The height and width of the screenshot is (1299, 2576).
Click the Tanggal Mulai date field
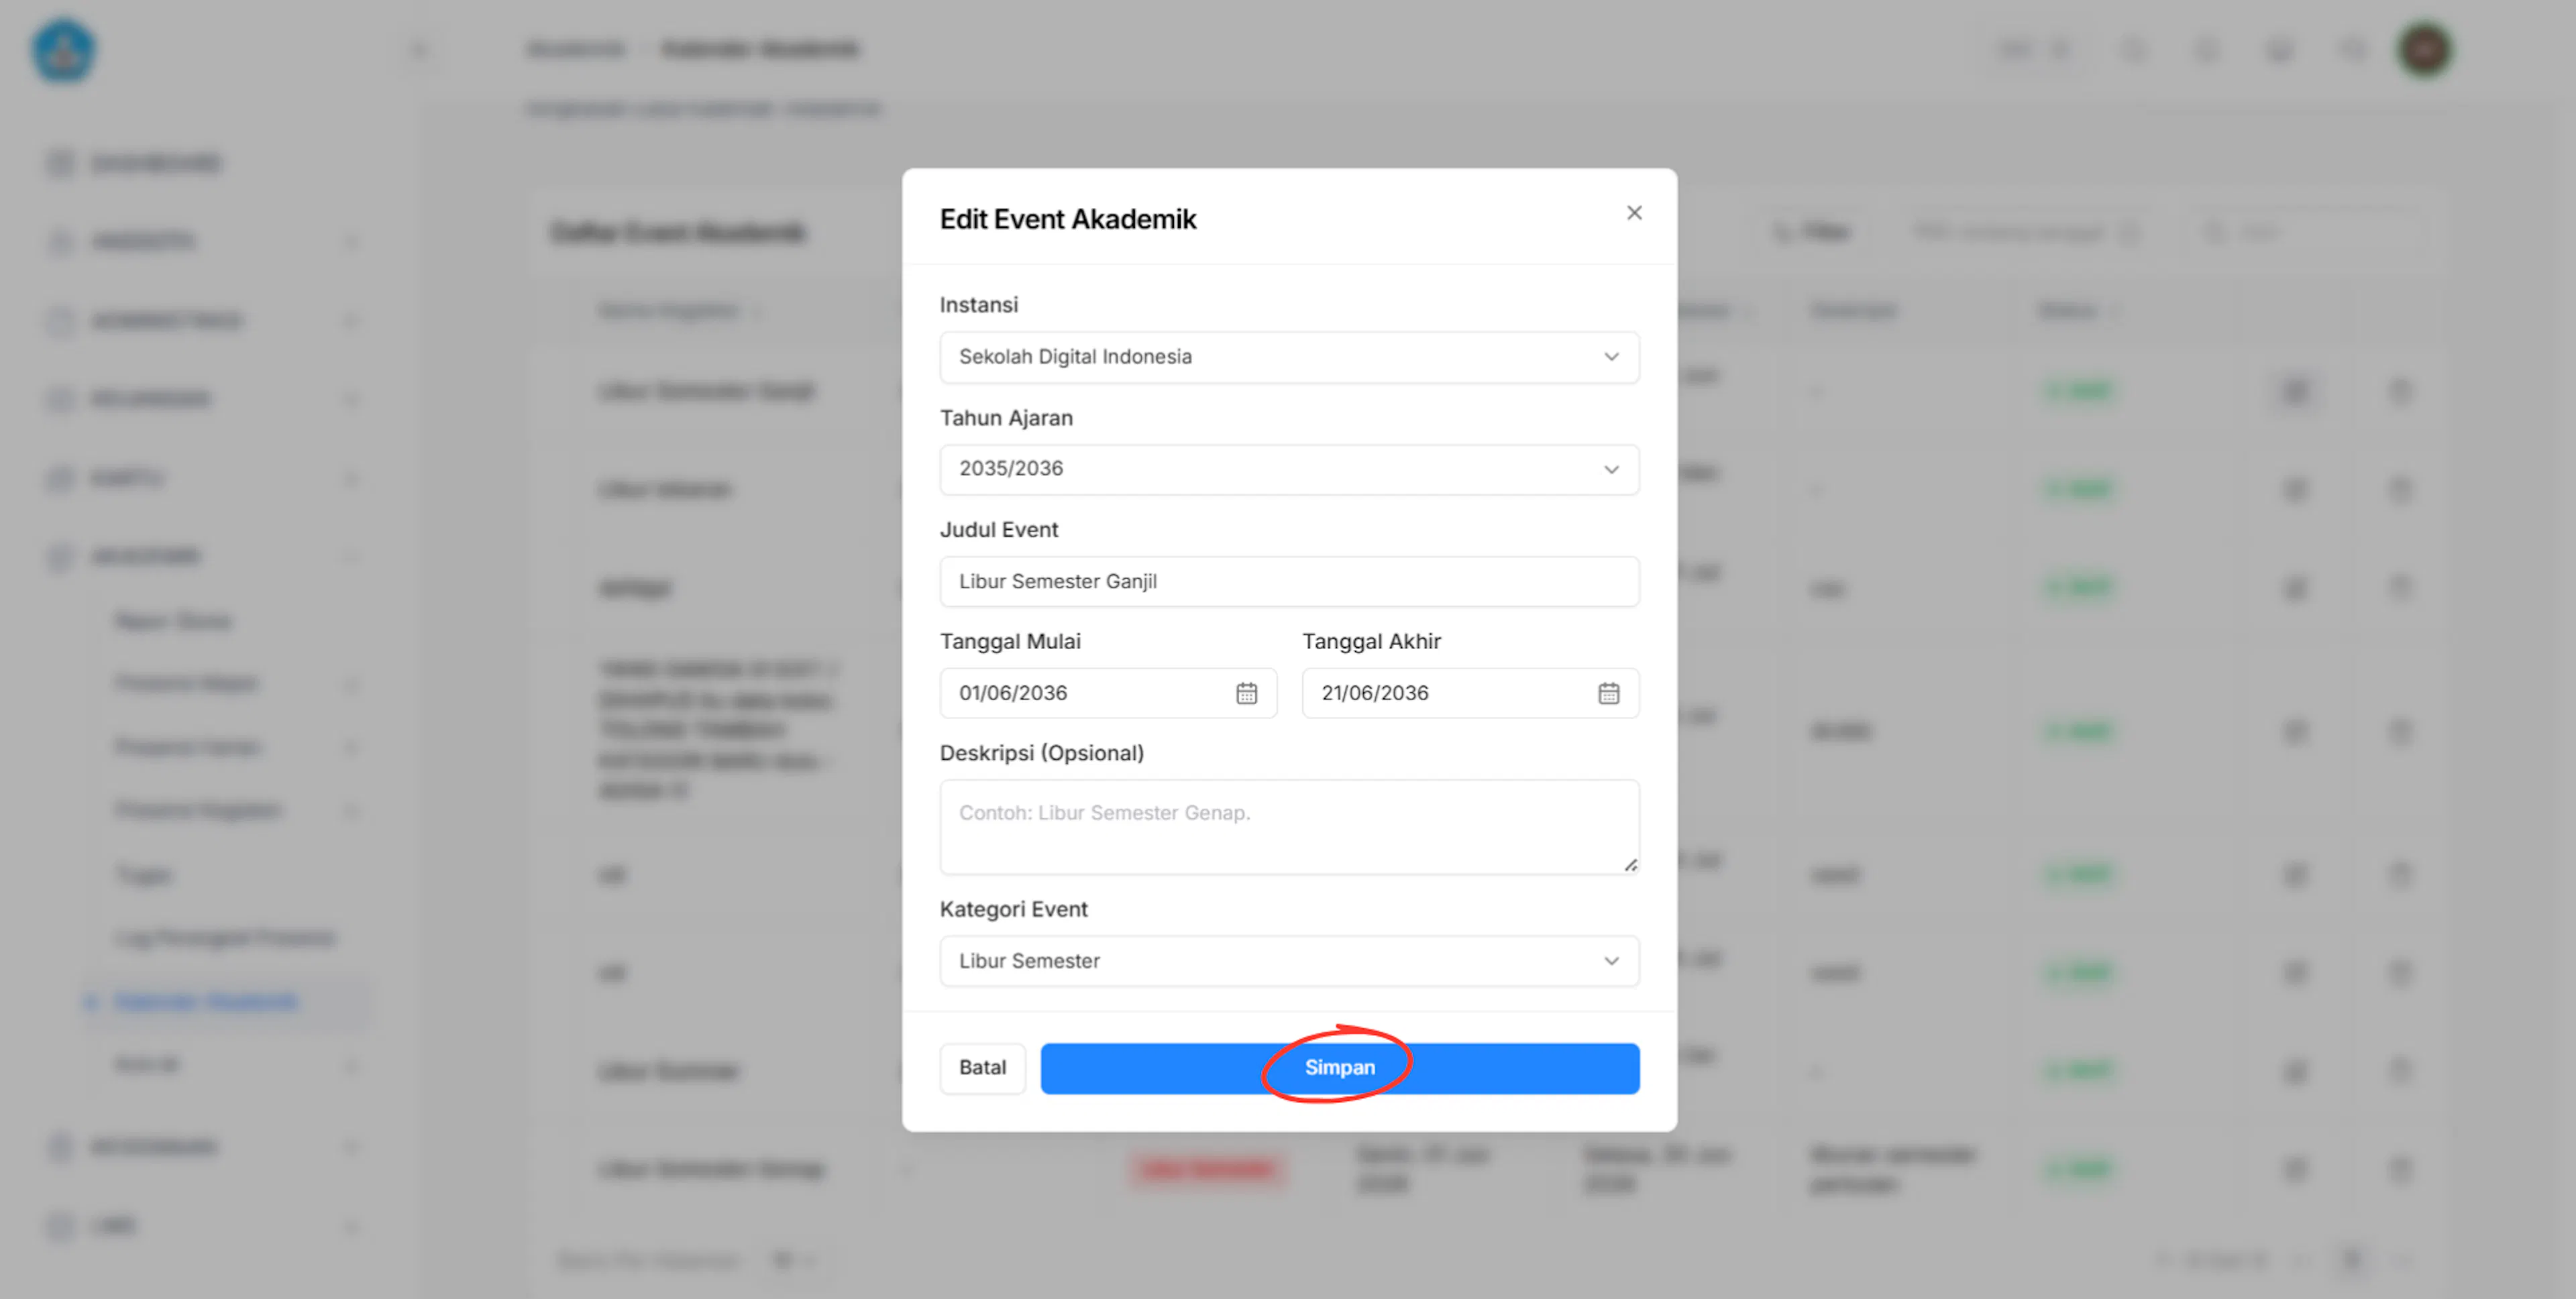click(x=1108, y=693)
